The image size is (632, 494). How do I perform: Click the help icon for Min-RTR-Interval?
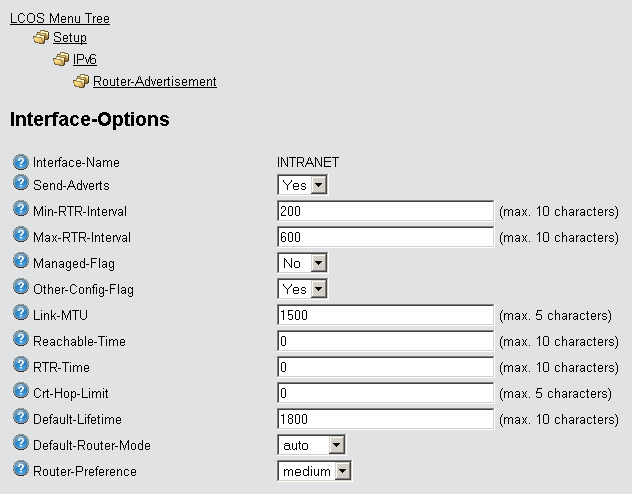[20, 210]
